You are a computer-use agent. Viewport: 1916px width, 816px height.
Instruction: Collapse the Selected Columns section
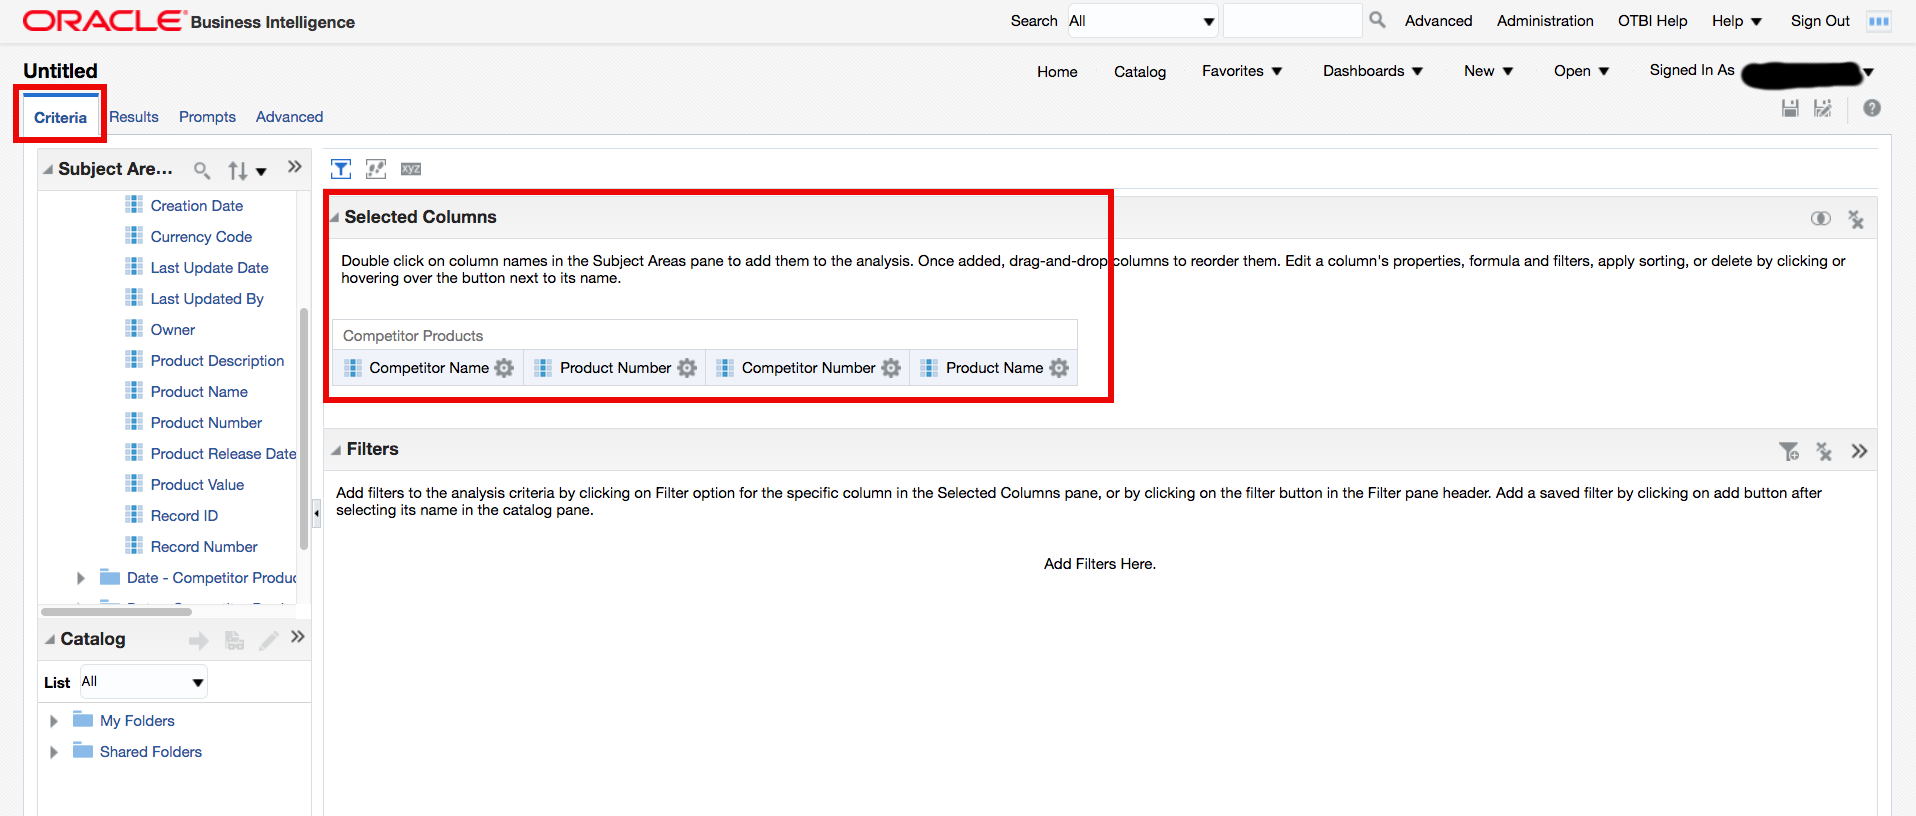(335, 218)
